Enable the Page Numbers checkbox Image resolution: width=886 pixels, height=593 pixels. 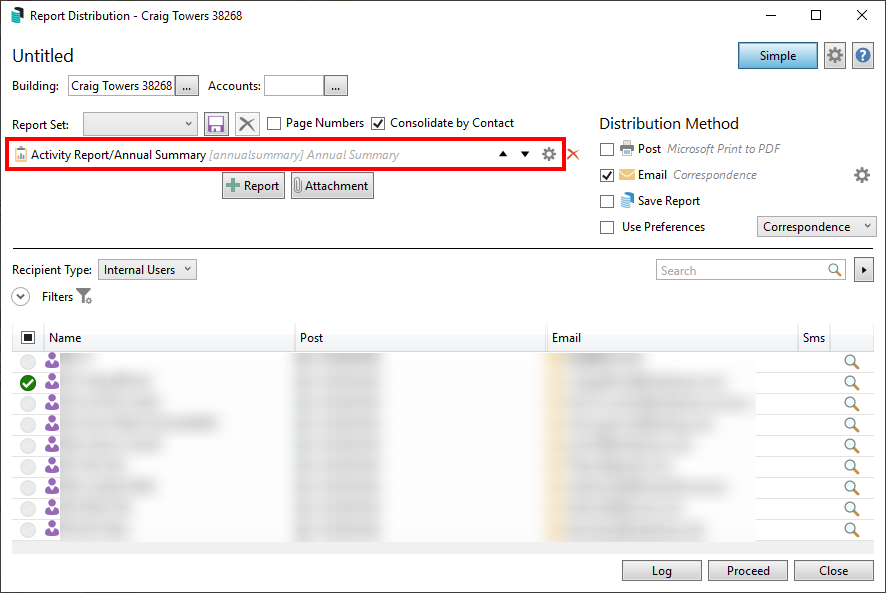274,123
